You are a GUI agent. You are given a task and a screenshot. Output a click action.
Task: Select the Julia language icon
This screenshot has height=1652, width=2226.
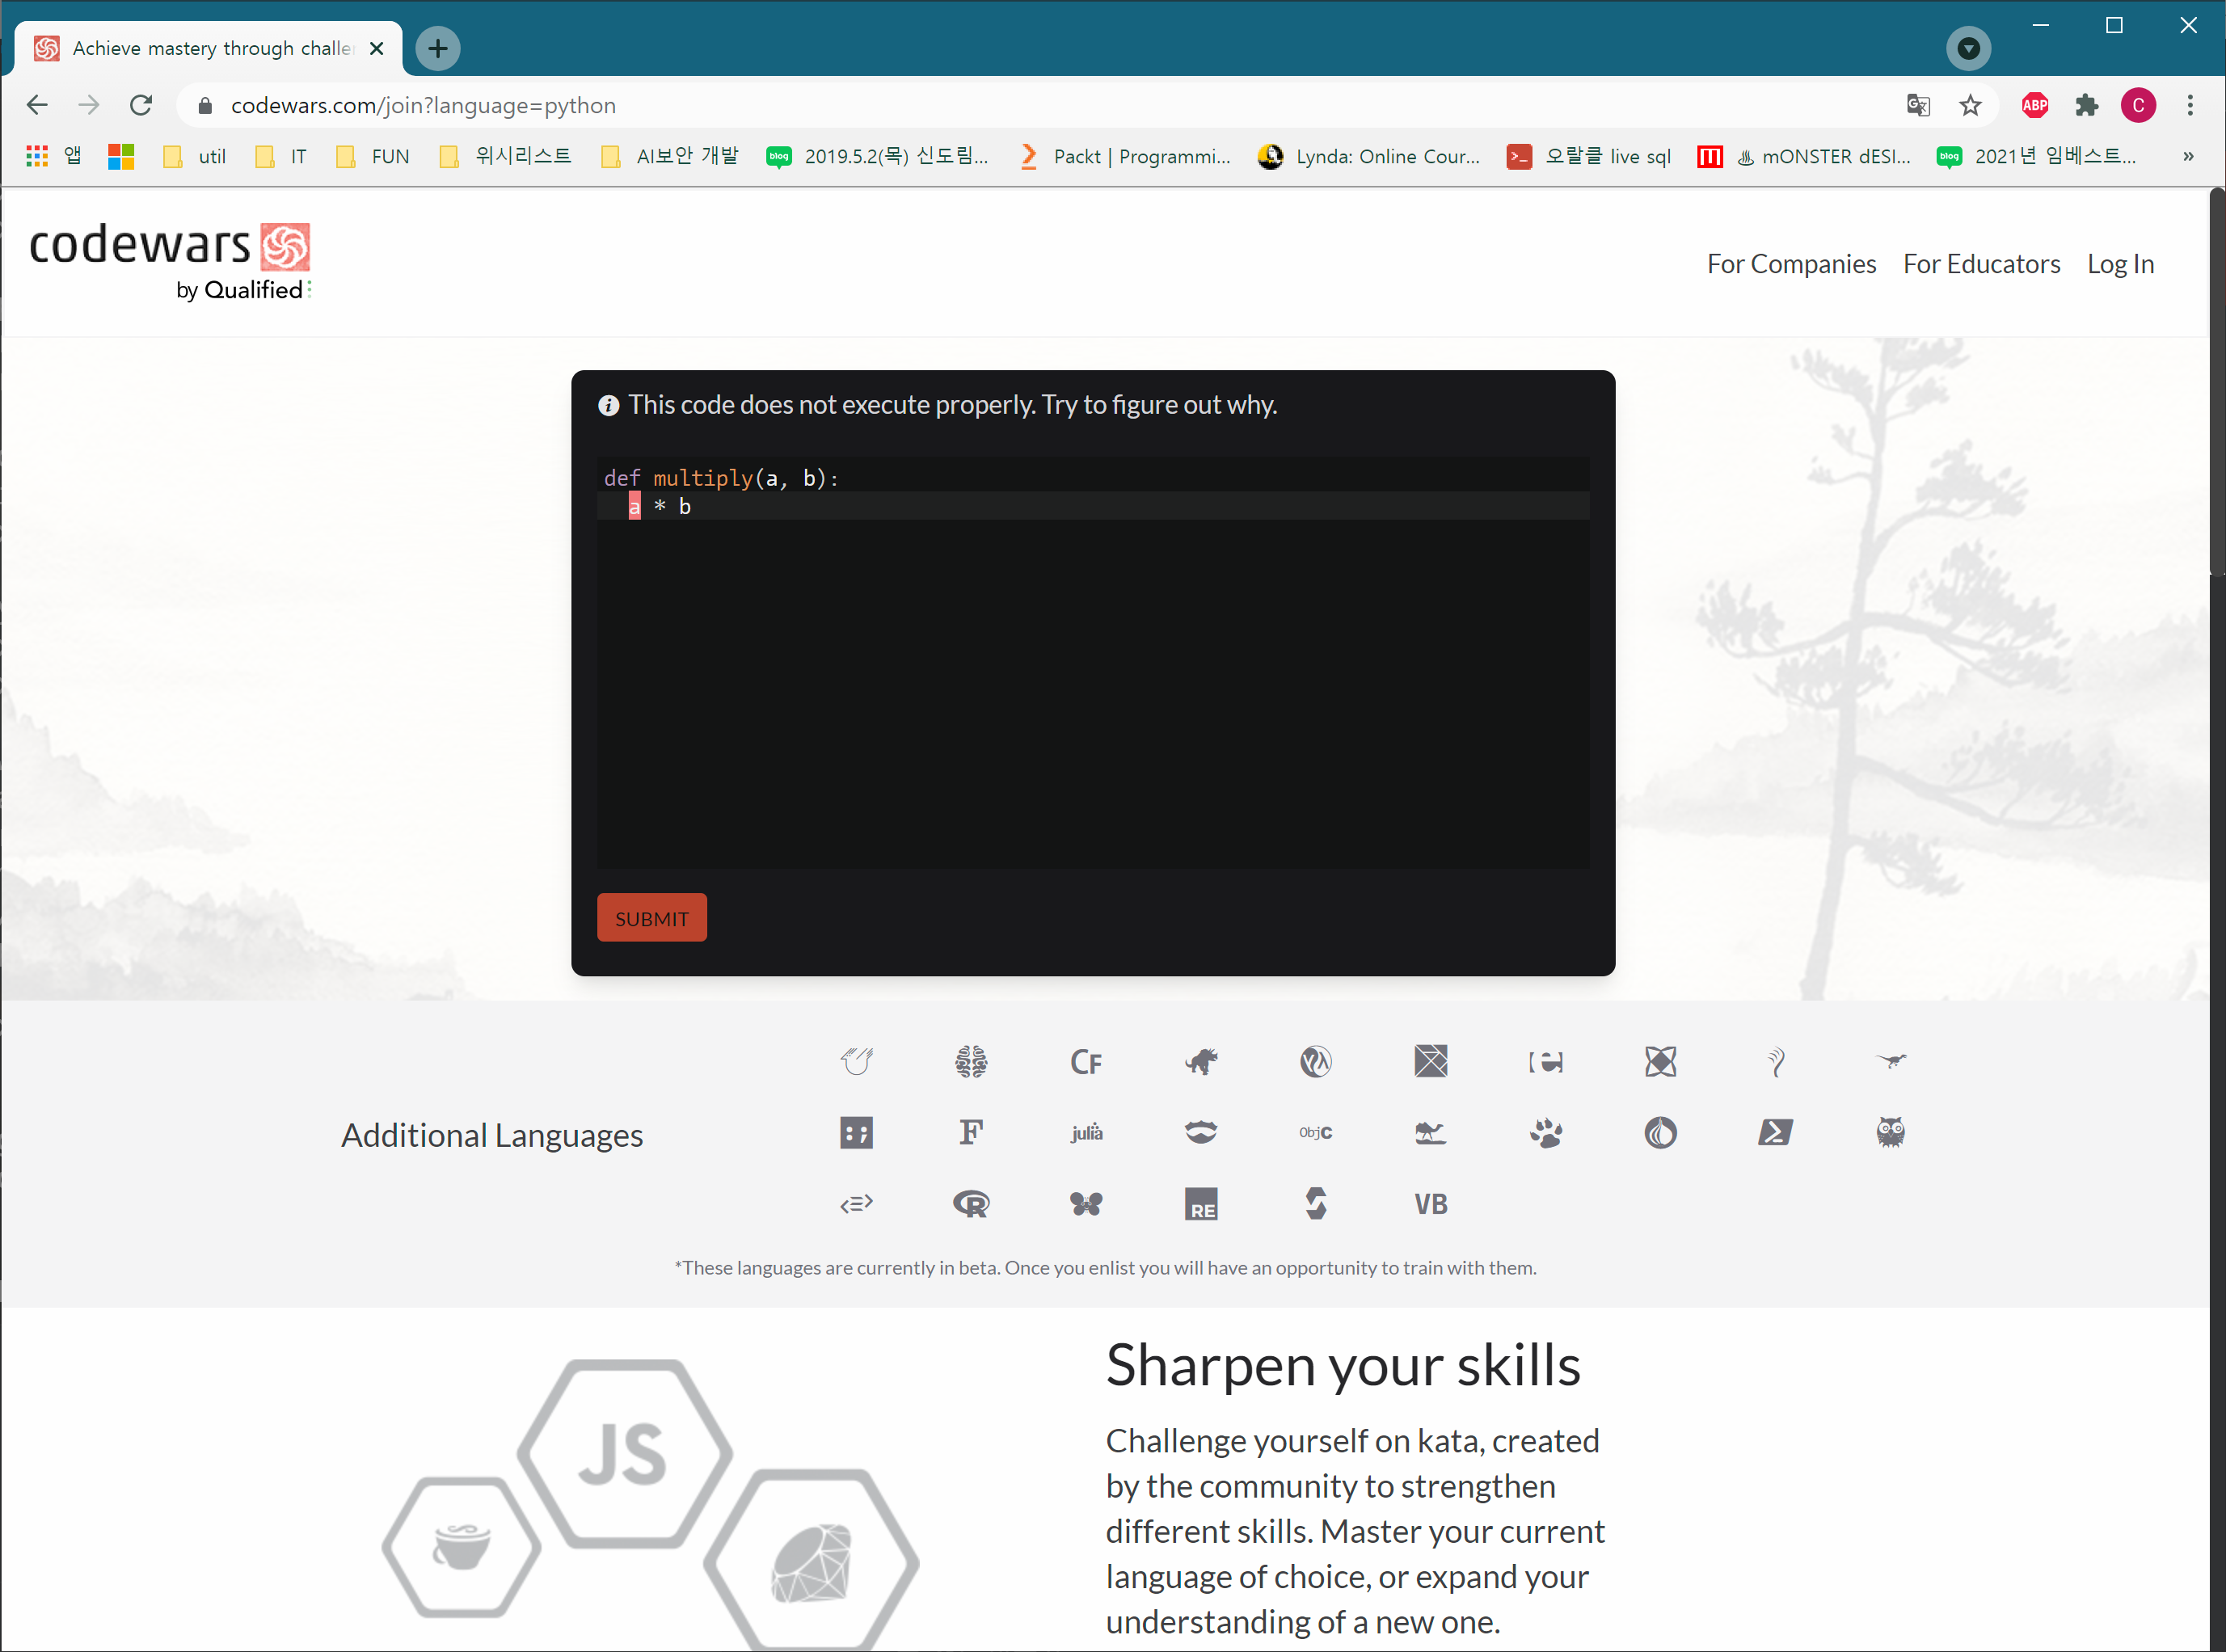click(x=1085, y=1132)
